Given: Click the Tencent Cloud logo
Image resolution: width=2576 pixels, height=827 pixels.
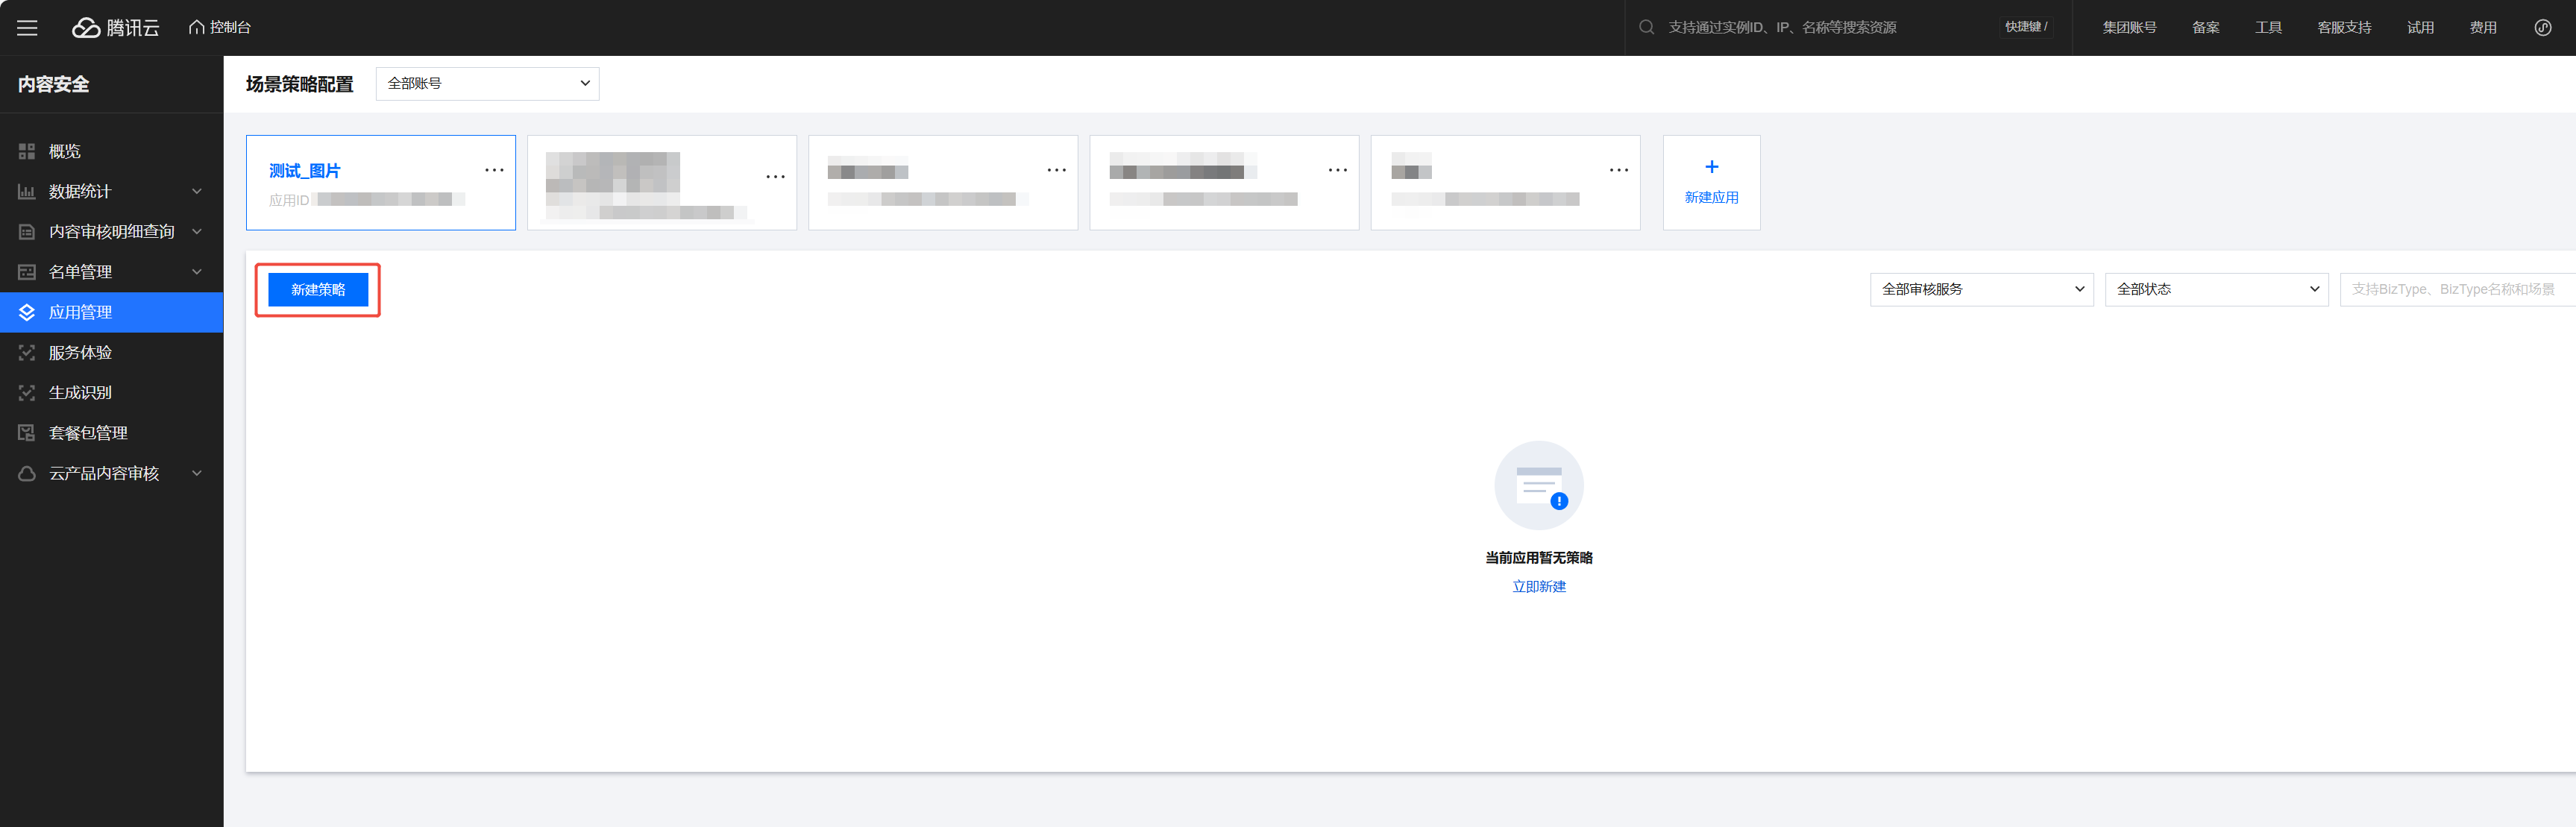Looking at the screenshot, I should [x=116, y=28].
